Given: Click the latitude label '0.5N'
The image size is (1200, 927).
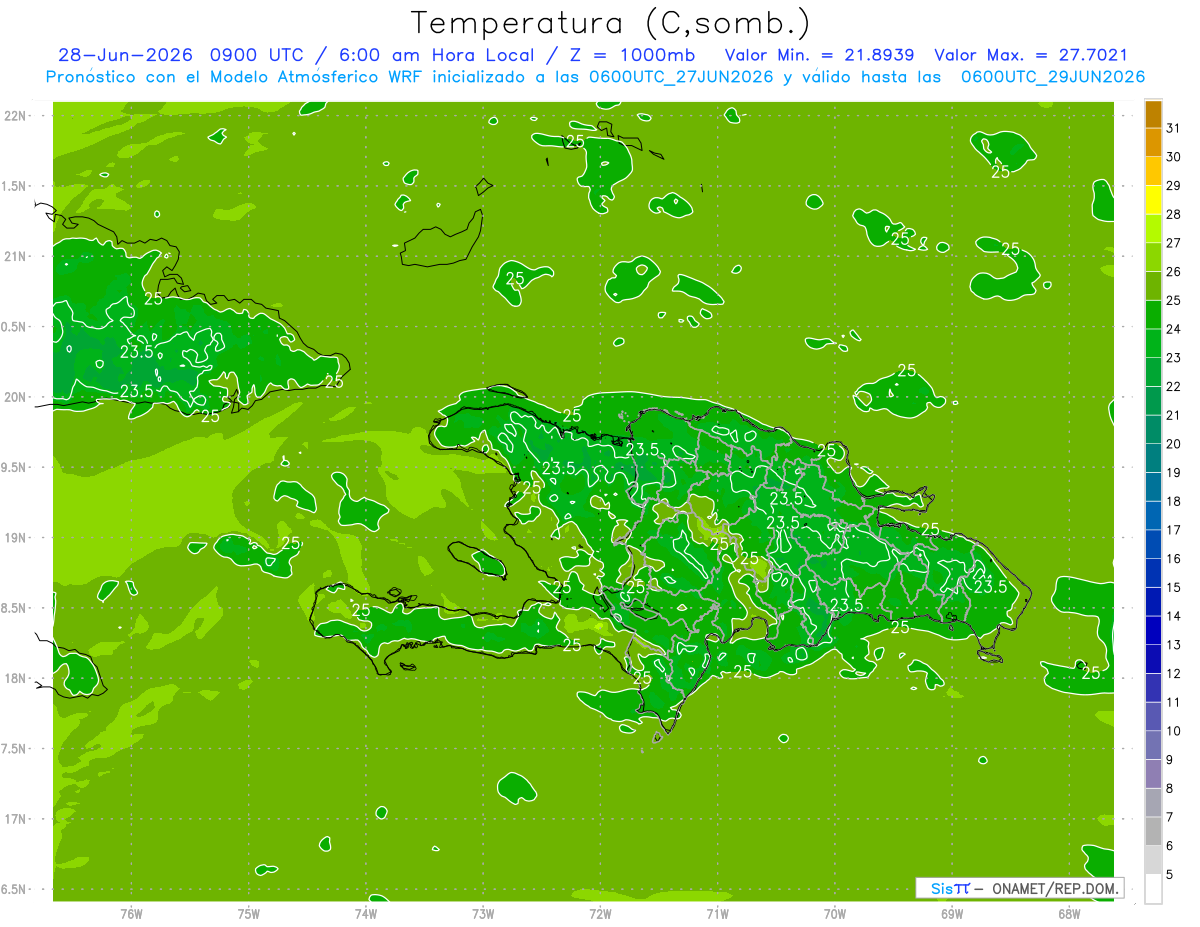Looking at the screenshot, I should coord(15,327).
